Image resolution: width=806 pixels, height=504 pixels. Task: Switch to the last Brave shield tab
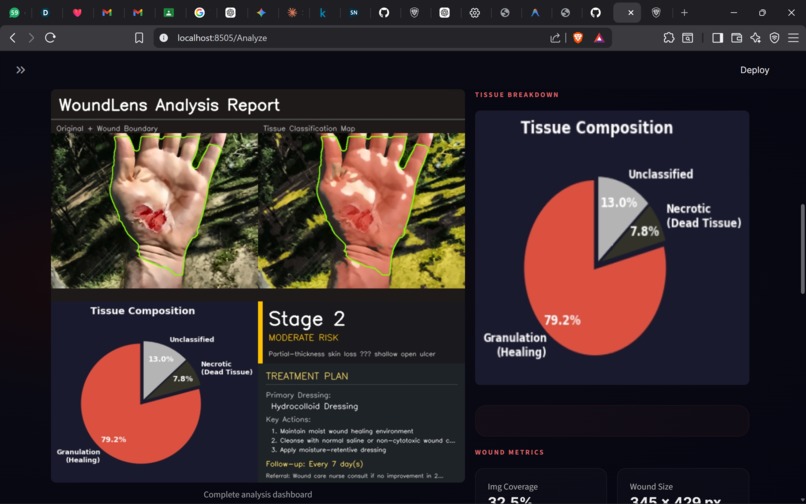[x=656, y=13]
